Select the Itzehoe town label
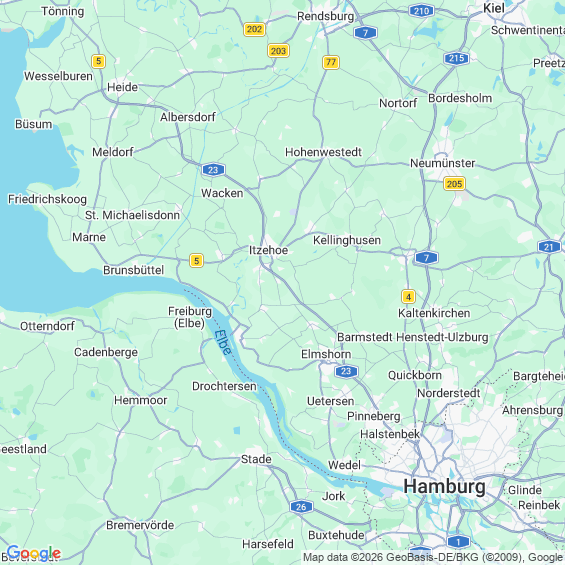Image resolution: width=565 pixels, height=565 pixels. tap(268, 250)
